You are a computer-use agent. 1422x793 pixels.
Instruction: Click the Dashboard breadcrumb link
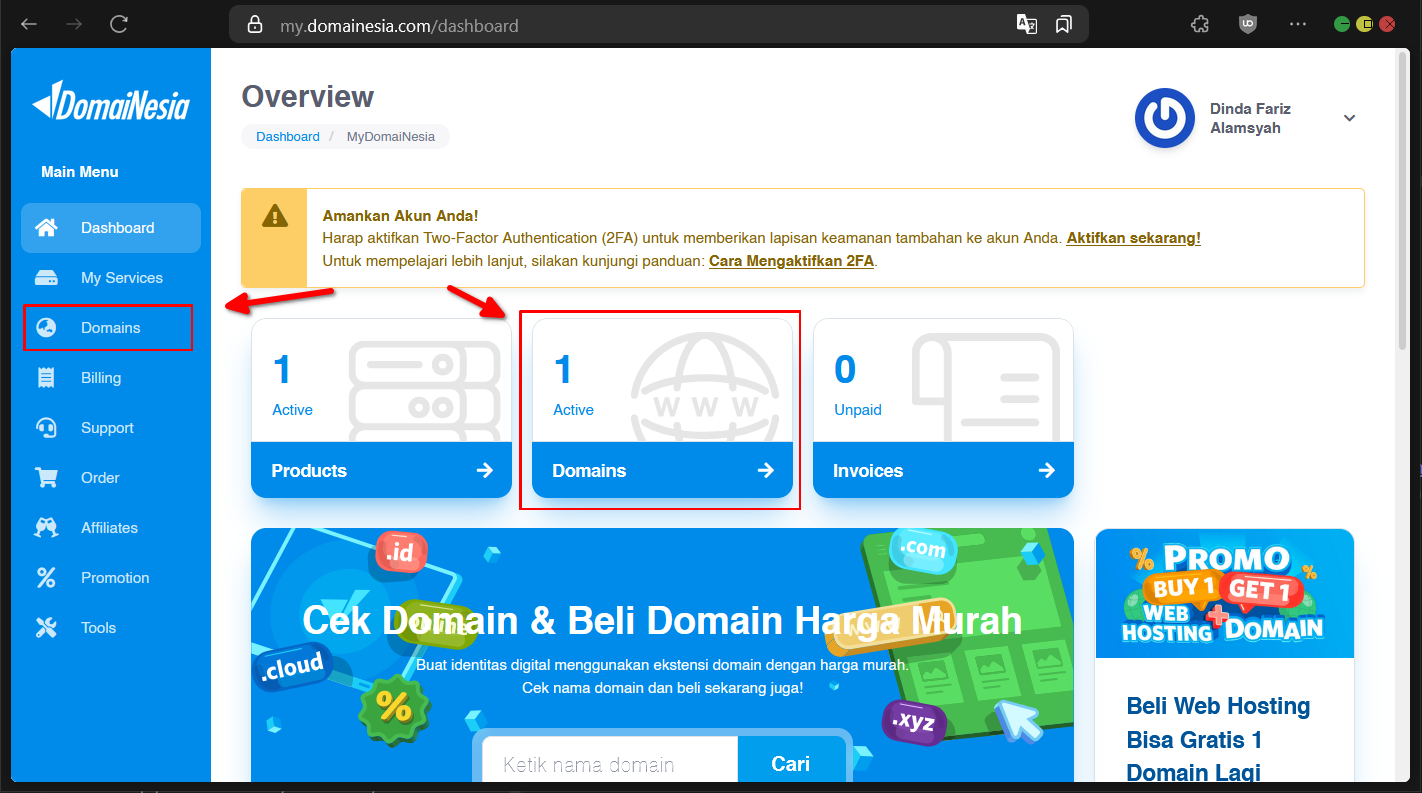[288, 137]
